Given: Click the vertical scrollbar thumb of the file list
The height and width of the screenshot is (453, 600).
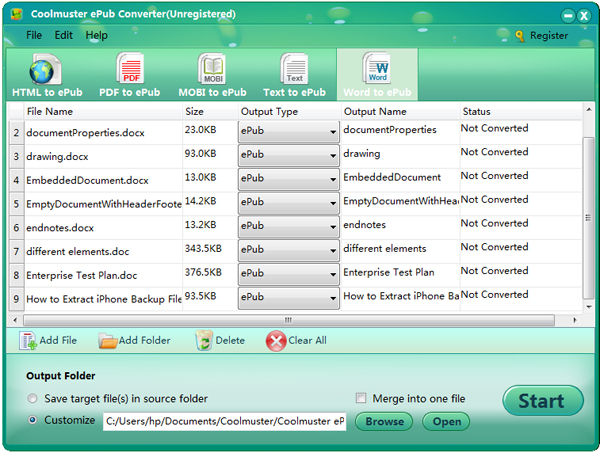Looking at the screenshot, I should (x=588, y=218).
